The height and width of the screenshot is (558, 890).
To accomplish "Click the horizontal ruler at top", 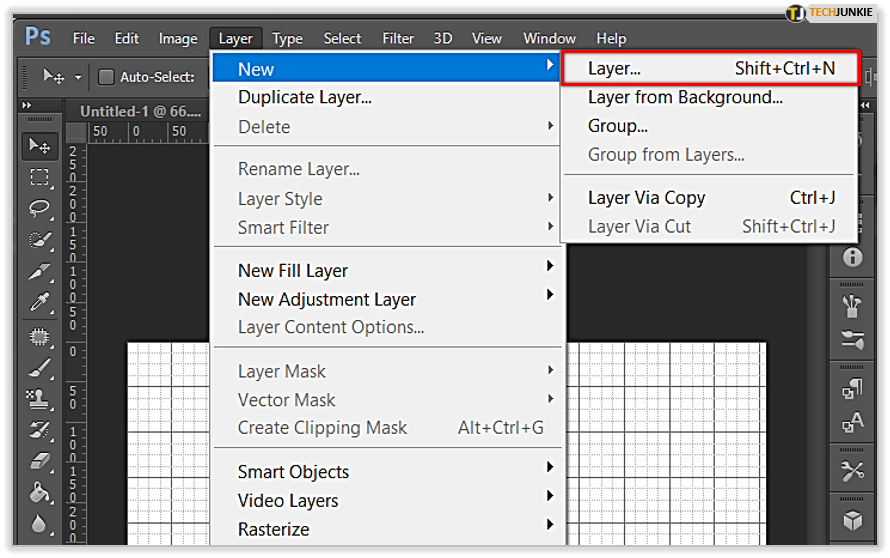I will [148, 132].
